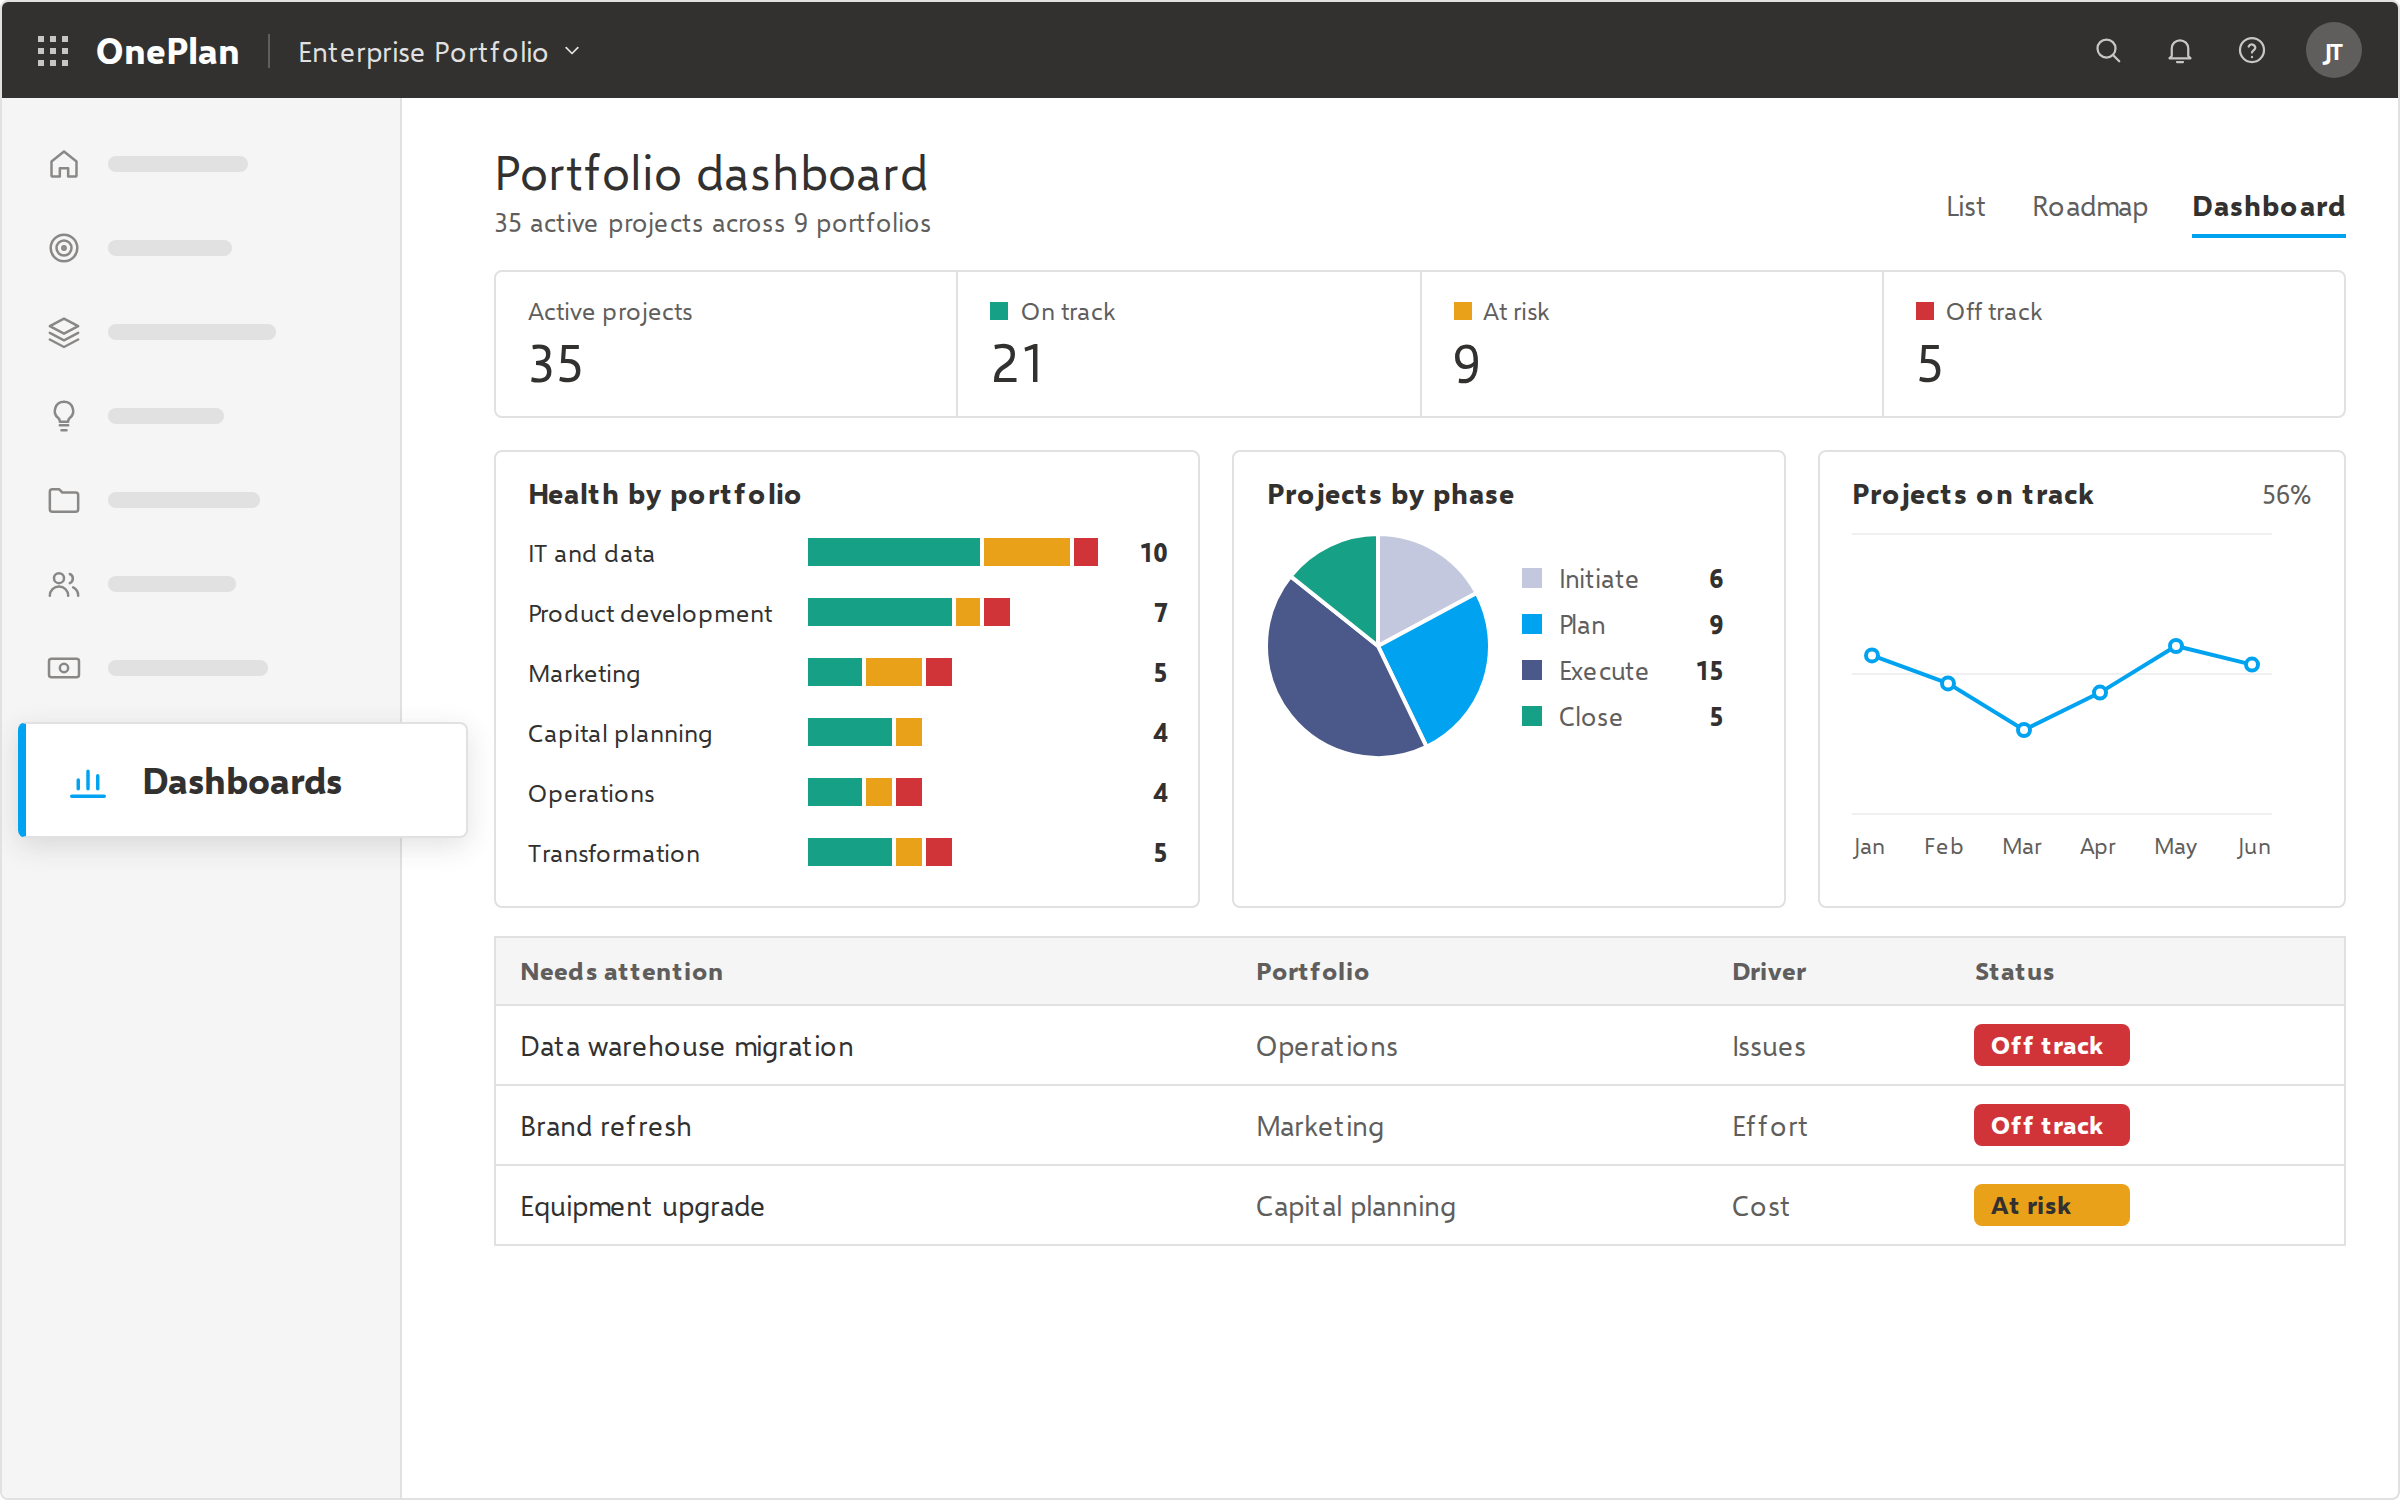The width and height of the screenshot is (2400, 1500).
Task: Click the money financials sidebar icon
Action: 64,668
